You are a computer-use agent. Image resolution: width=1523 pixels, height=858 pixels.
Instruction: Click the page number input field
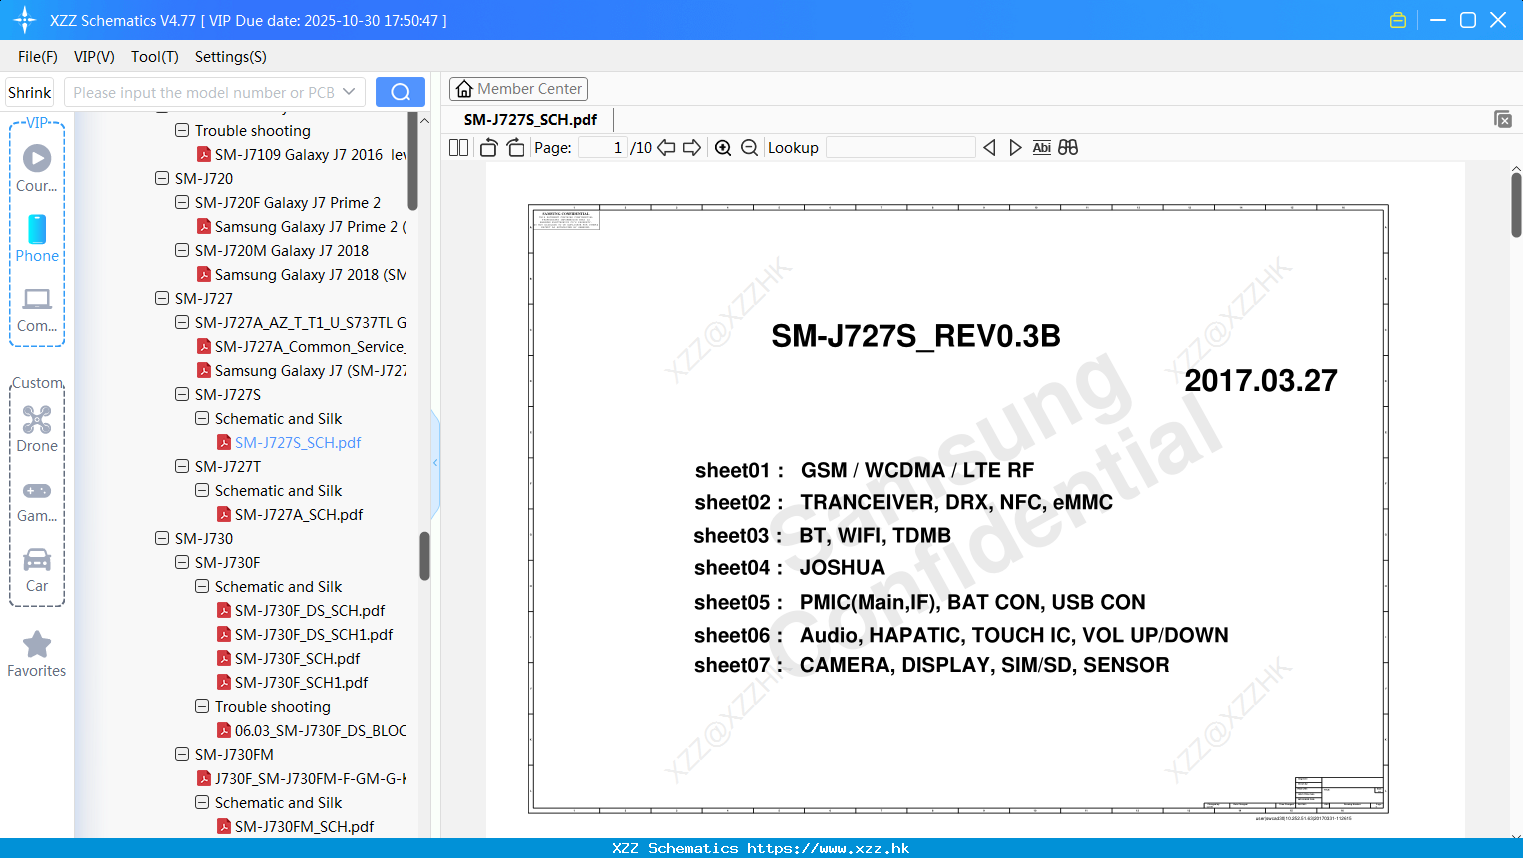pyautogui.click(x=603, y=147)
